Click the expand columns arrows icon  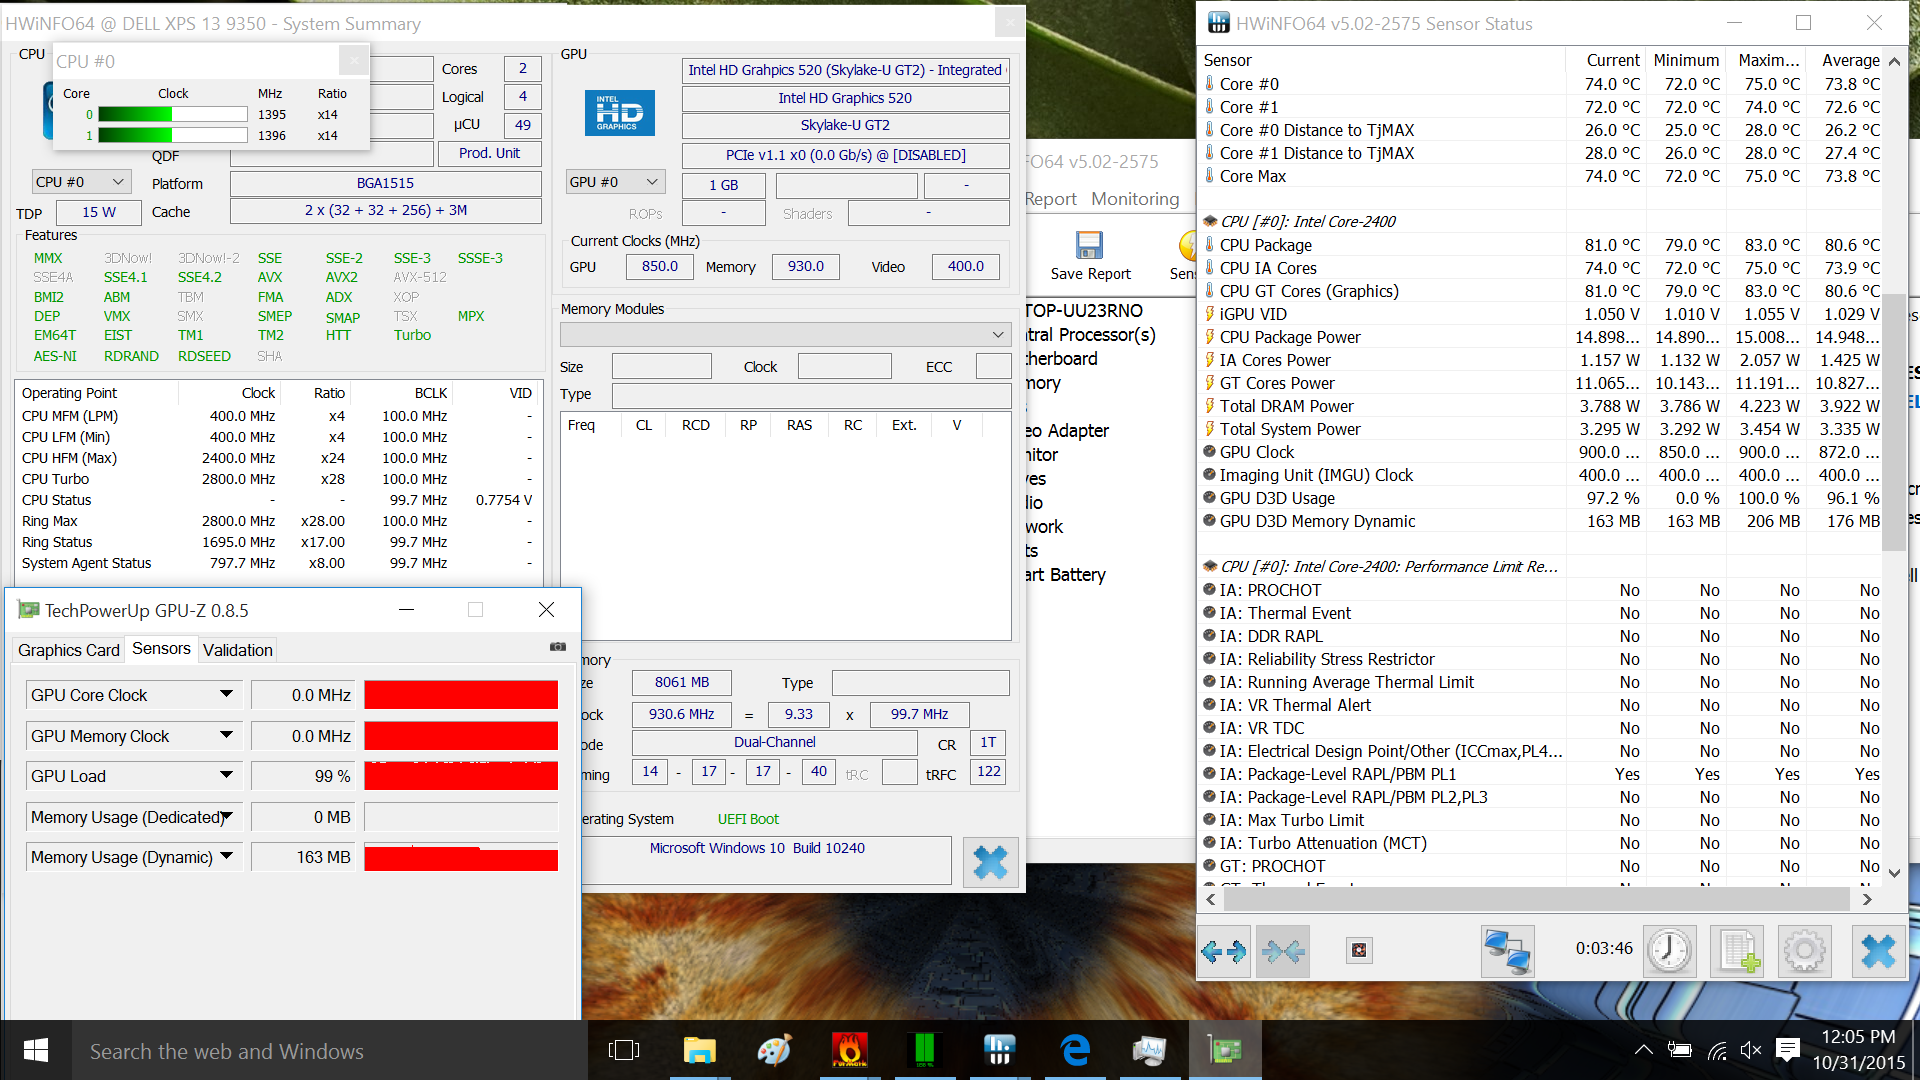(1223, 951)
